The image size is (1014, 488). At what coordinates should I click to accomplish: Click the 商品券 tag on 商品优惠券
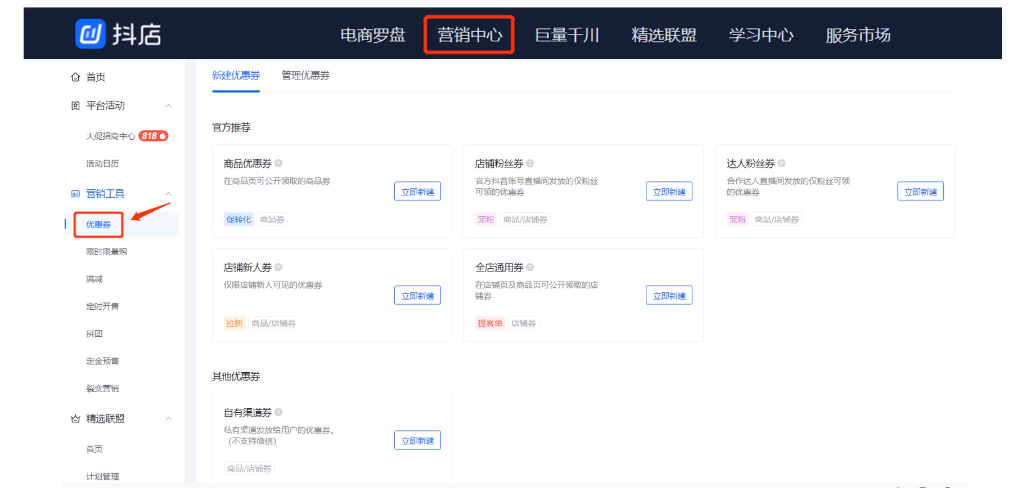(x=272, y=220)
